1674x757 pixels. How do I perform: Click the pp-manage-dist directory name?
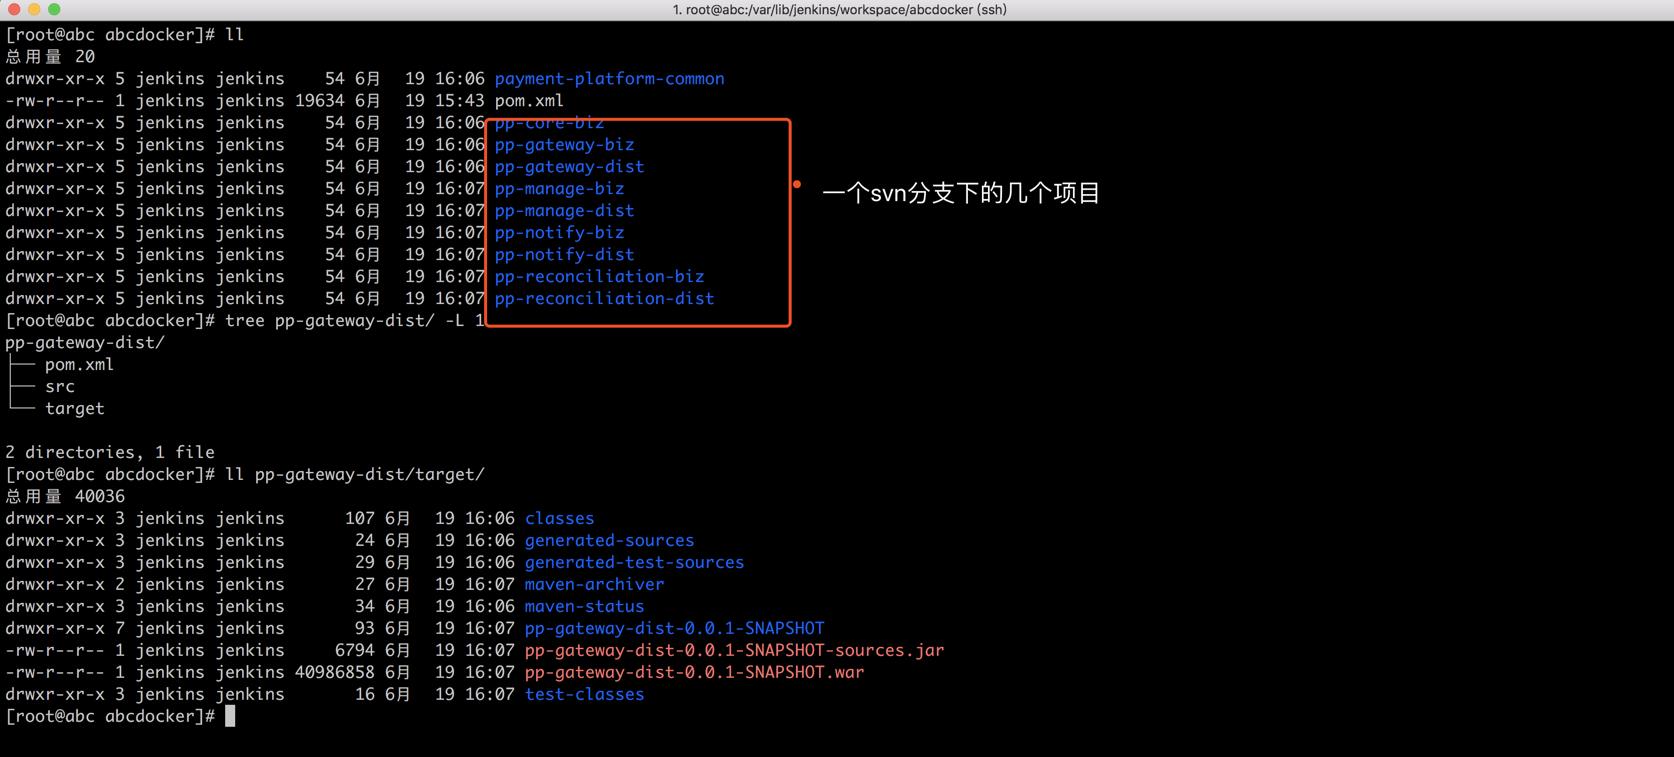click(564, 210)
